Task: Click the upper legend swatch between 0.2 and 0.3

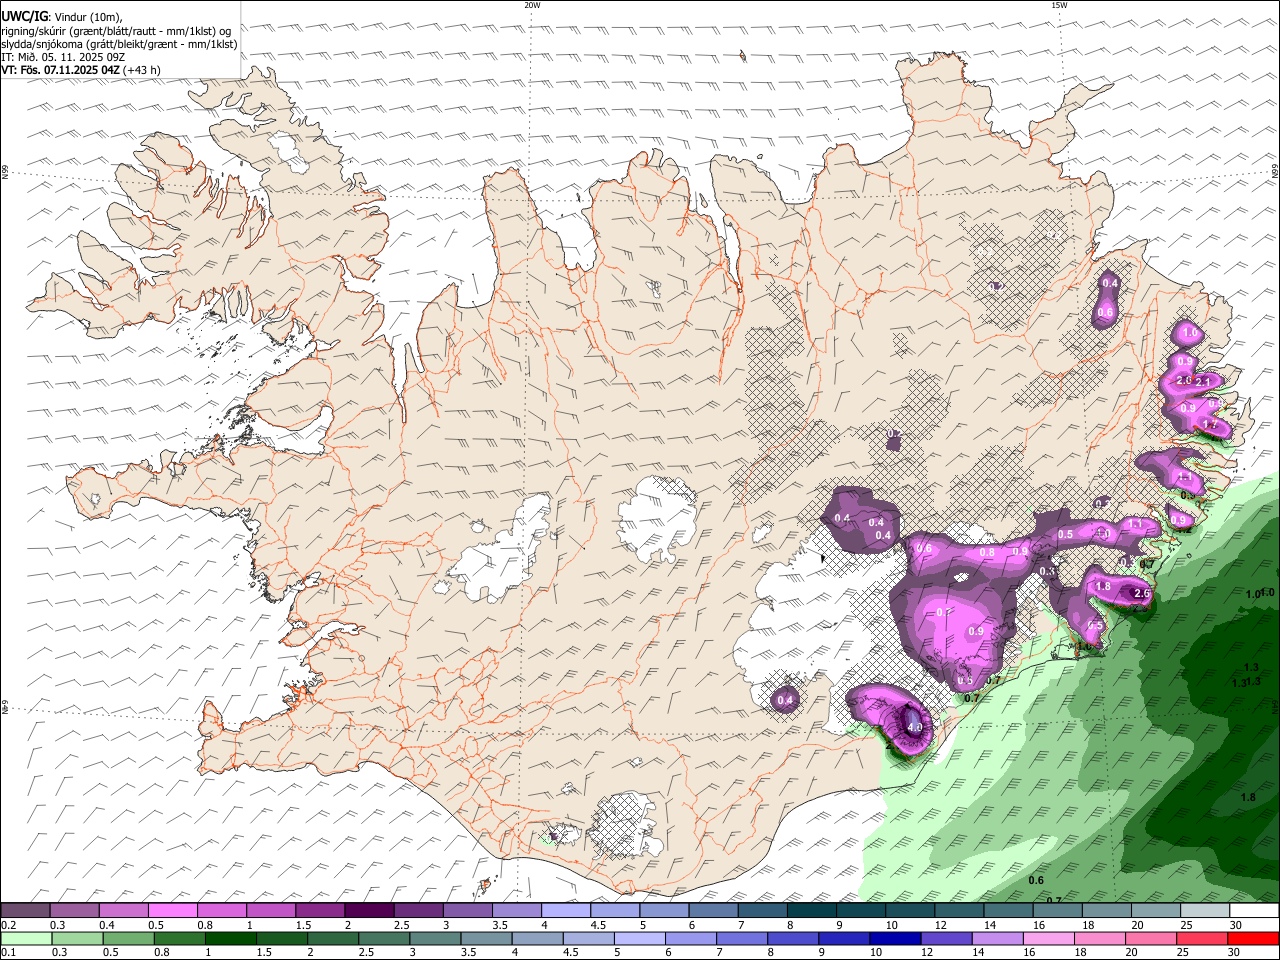Action: point(26,910)
